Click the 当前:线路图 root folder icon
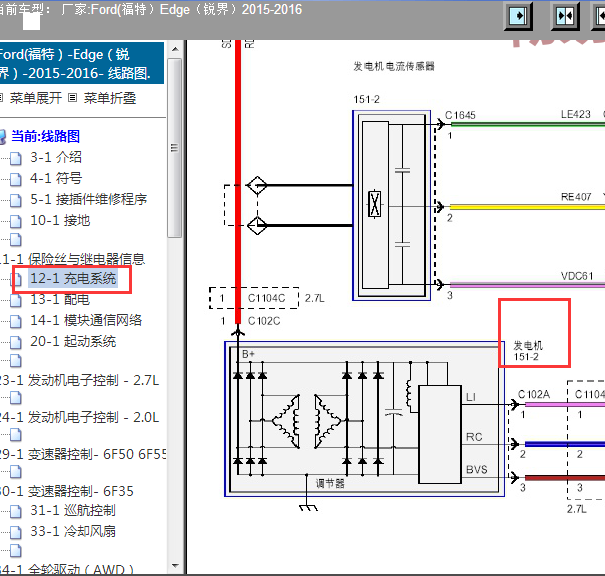The height and width of the screenshot is (576, 605). click(x=3, y=137)
